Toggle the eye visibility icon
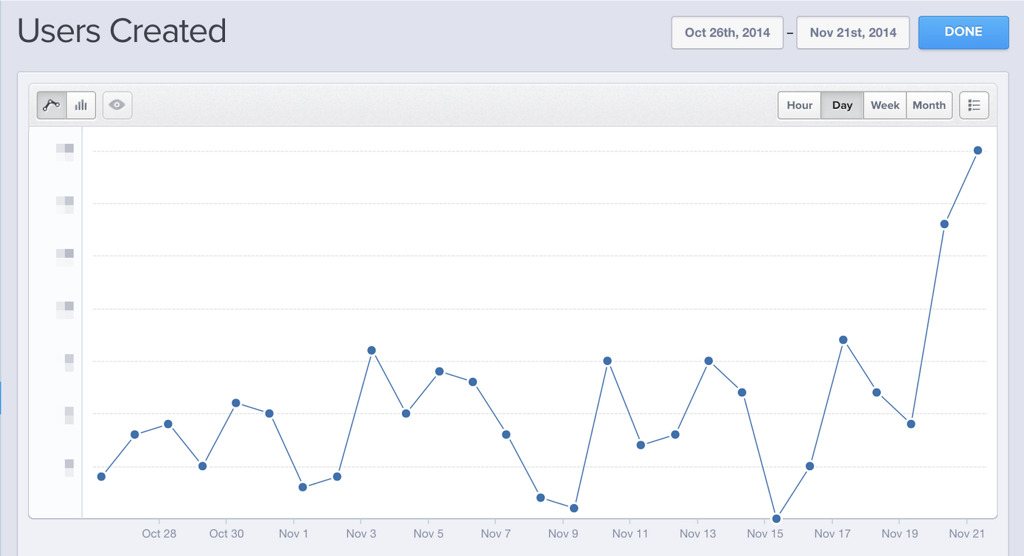 pyautogui.click(x=117, y=105)
